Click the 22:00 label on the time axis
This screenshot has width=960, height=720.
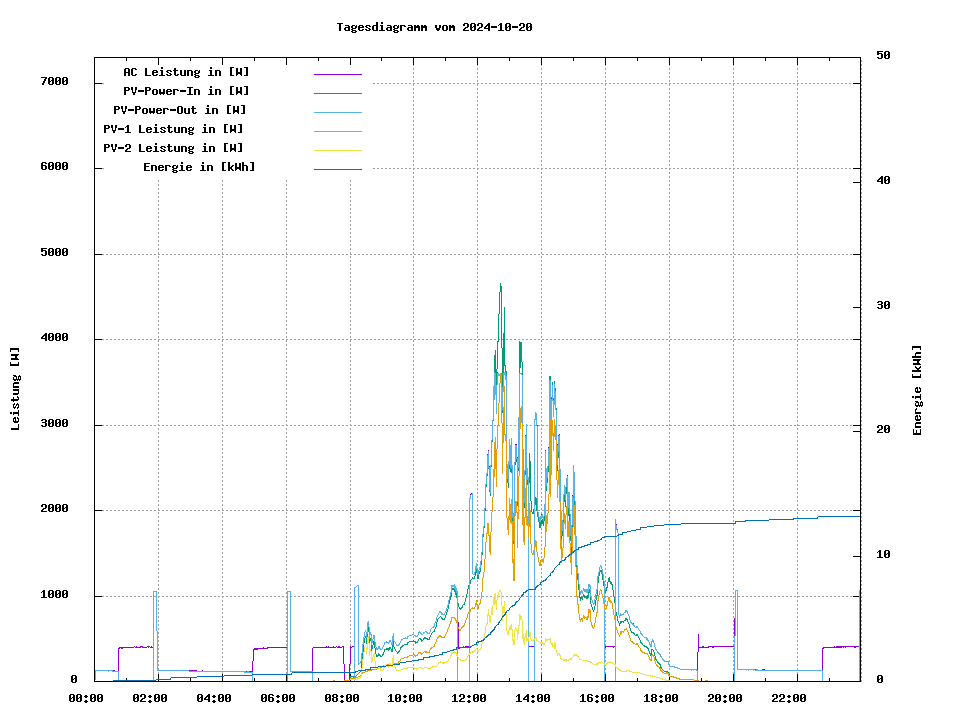pyautogui.click(x=789, y=698)
